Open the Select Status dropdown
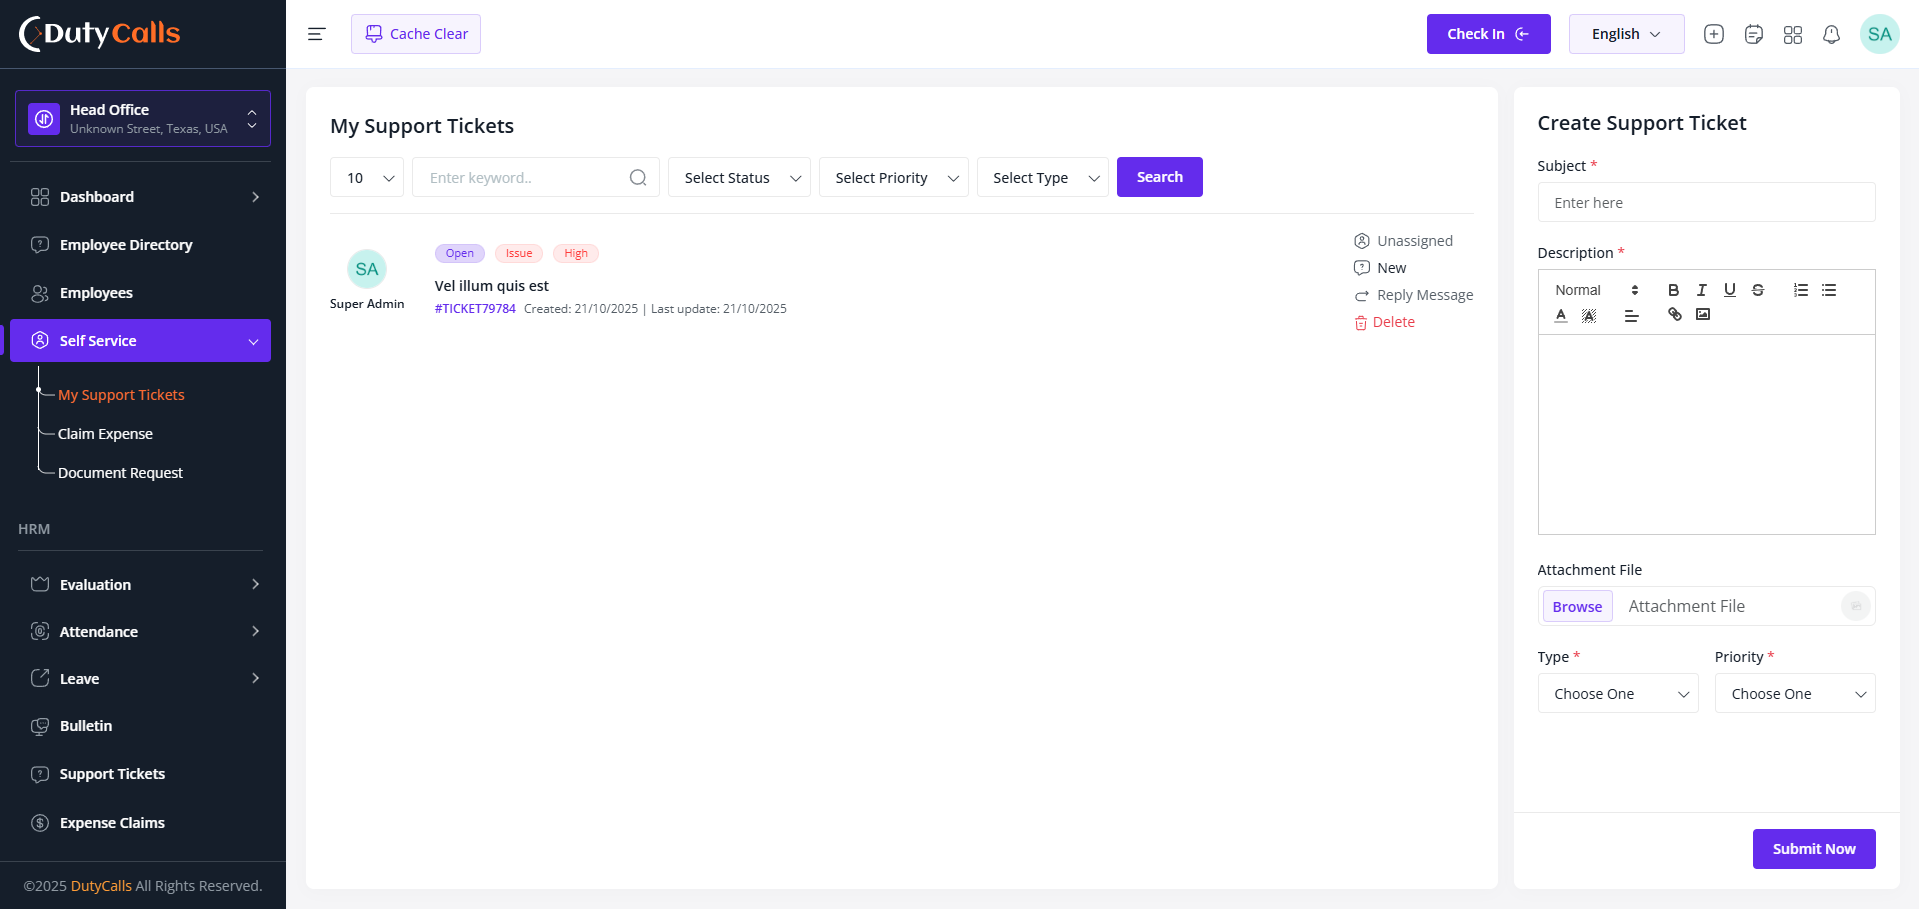This screenshot has height=909, width=1919. 739,178
